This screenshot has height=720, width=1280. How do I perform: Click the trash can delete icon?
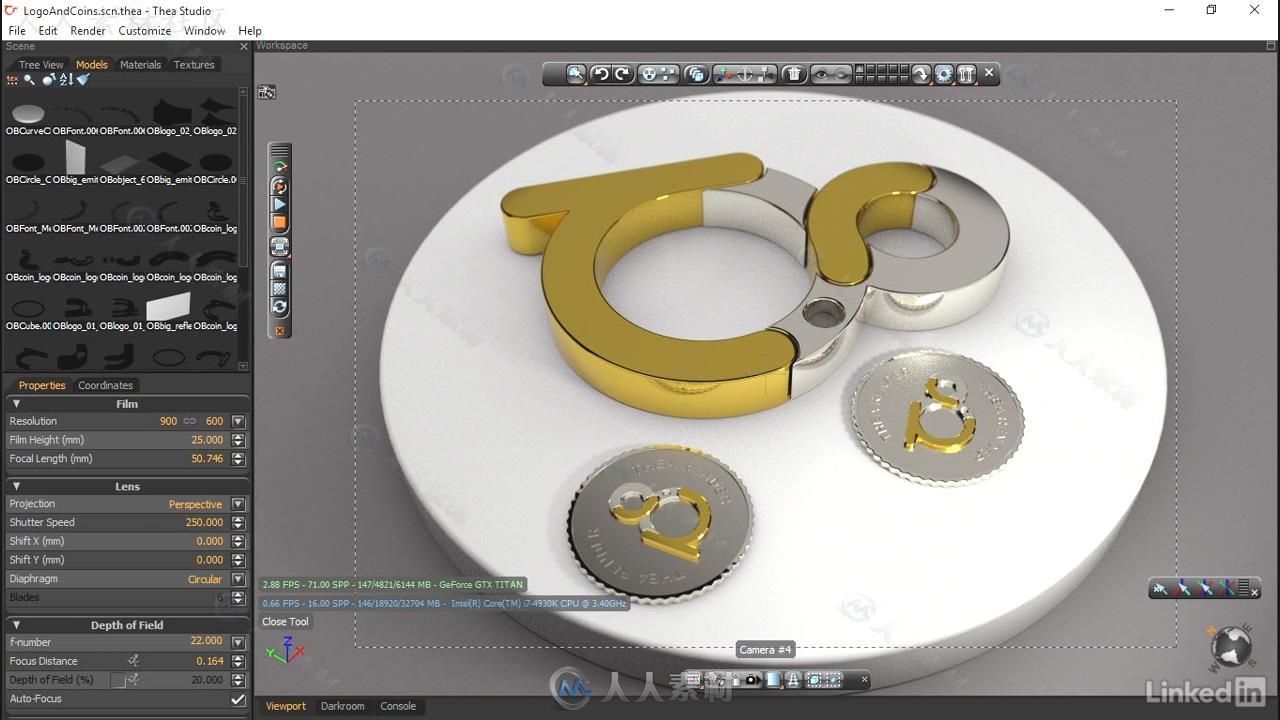793,74
